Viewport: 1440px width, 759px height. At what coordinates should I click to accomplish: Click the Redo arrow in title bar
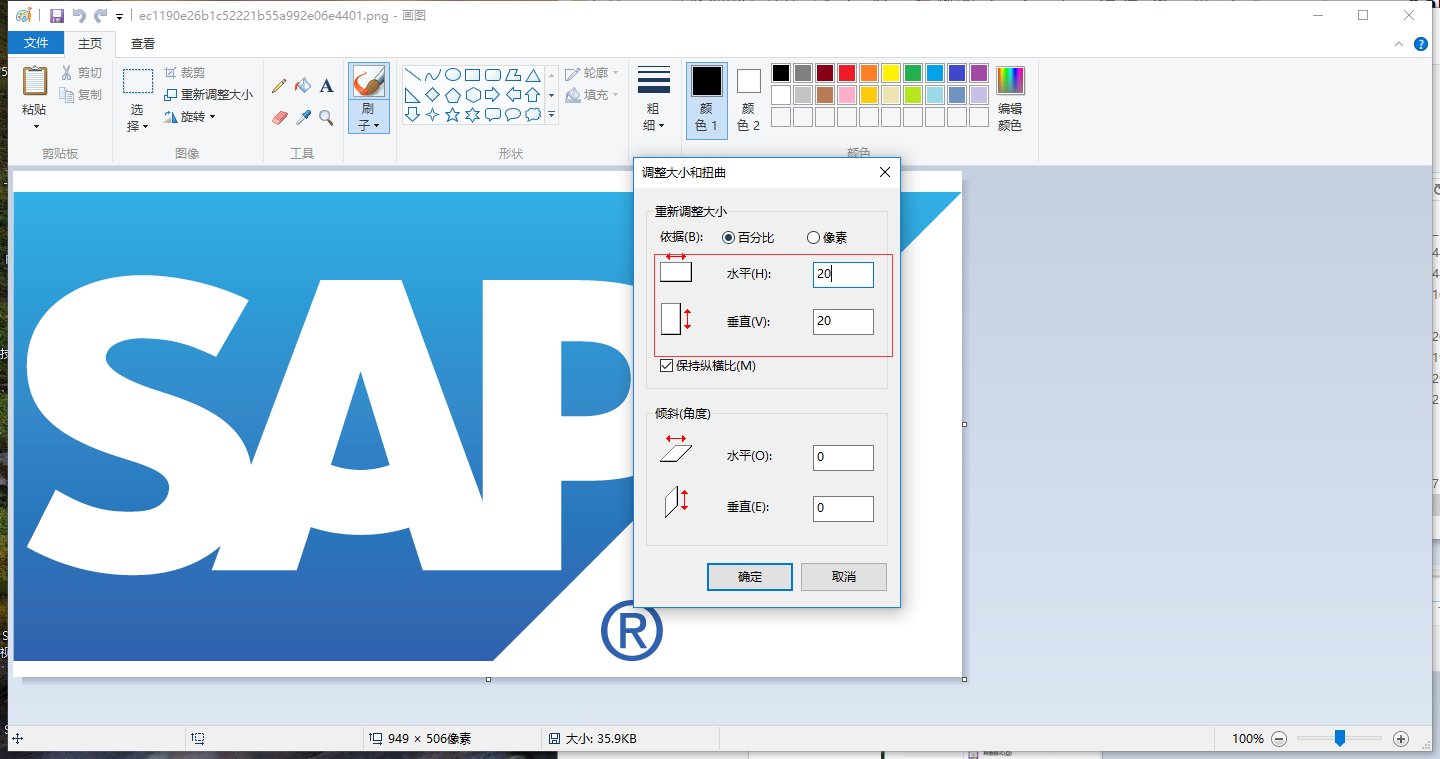tap(101, 16)
